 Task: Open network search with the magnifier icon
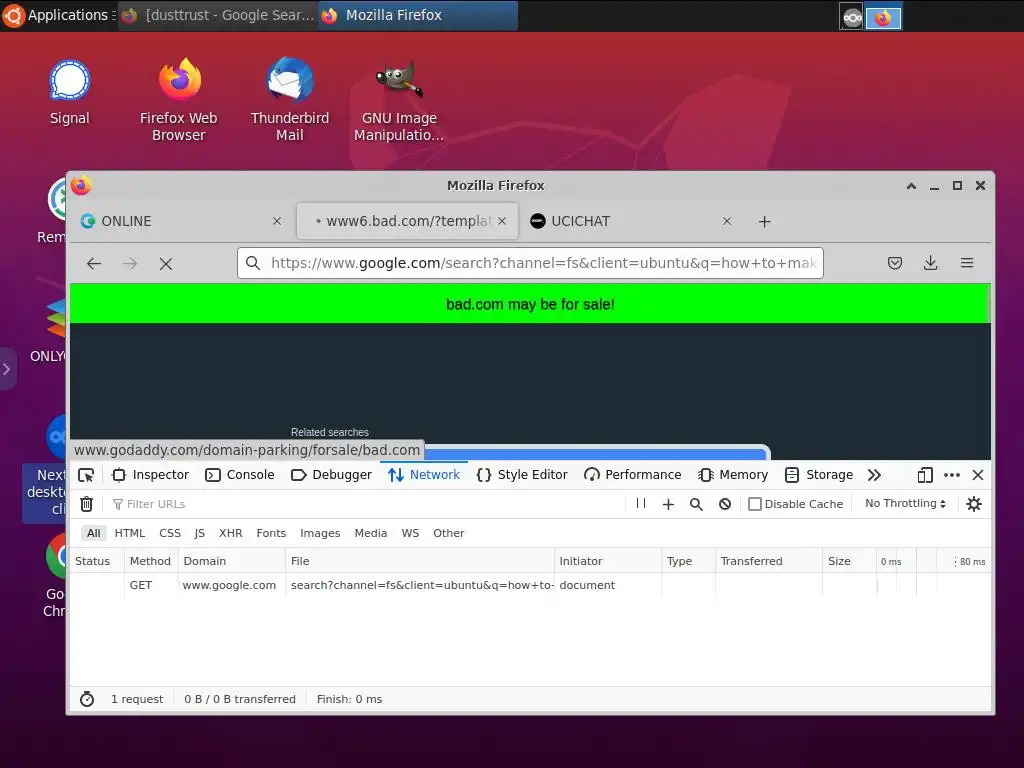[x=696, y=504]
